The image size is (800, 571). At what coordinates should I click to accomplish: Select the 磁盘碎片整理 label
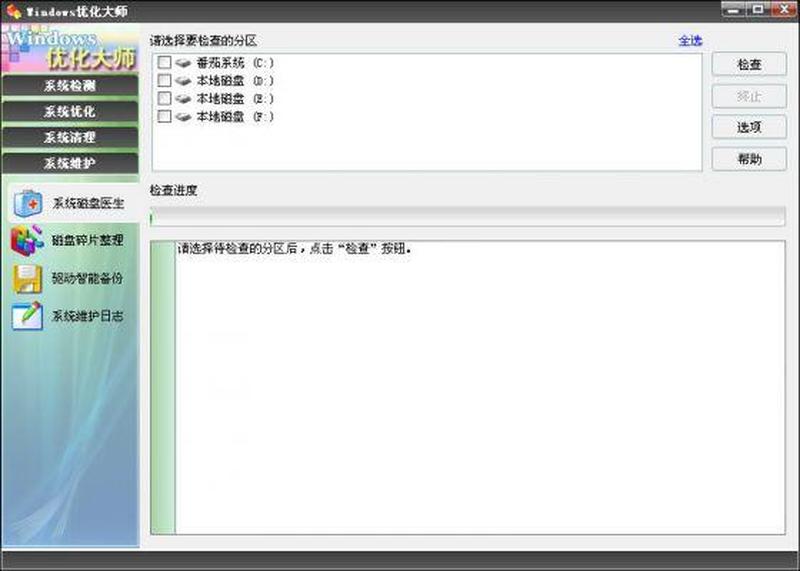tap(87, 240)
